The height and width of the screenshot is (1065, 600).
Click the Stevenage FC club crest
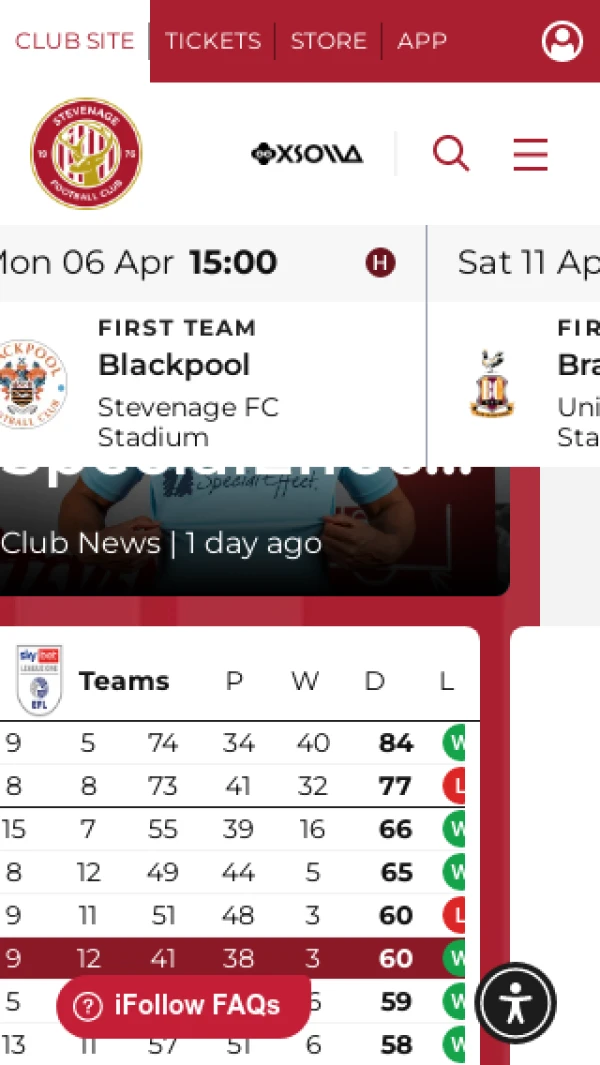click(x=86, y=154)
